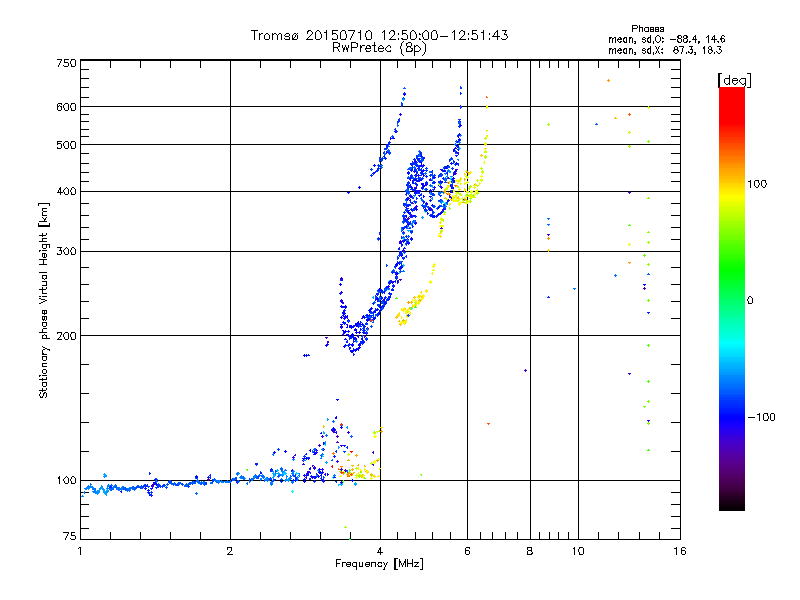
Task: Click the "Phases" heading text
Action: (x=647, y=29)
